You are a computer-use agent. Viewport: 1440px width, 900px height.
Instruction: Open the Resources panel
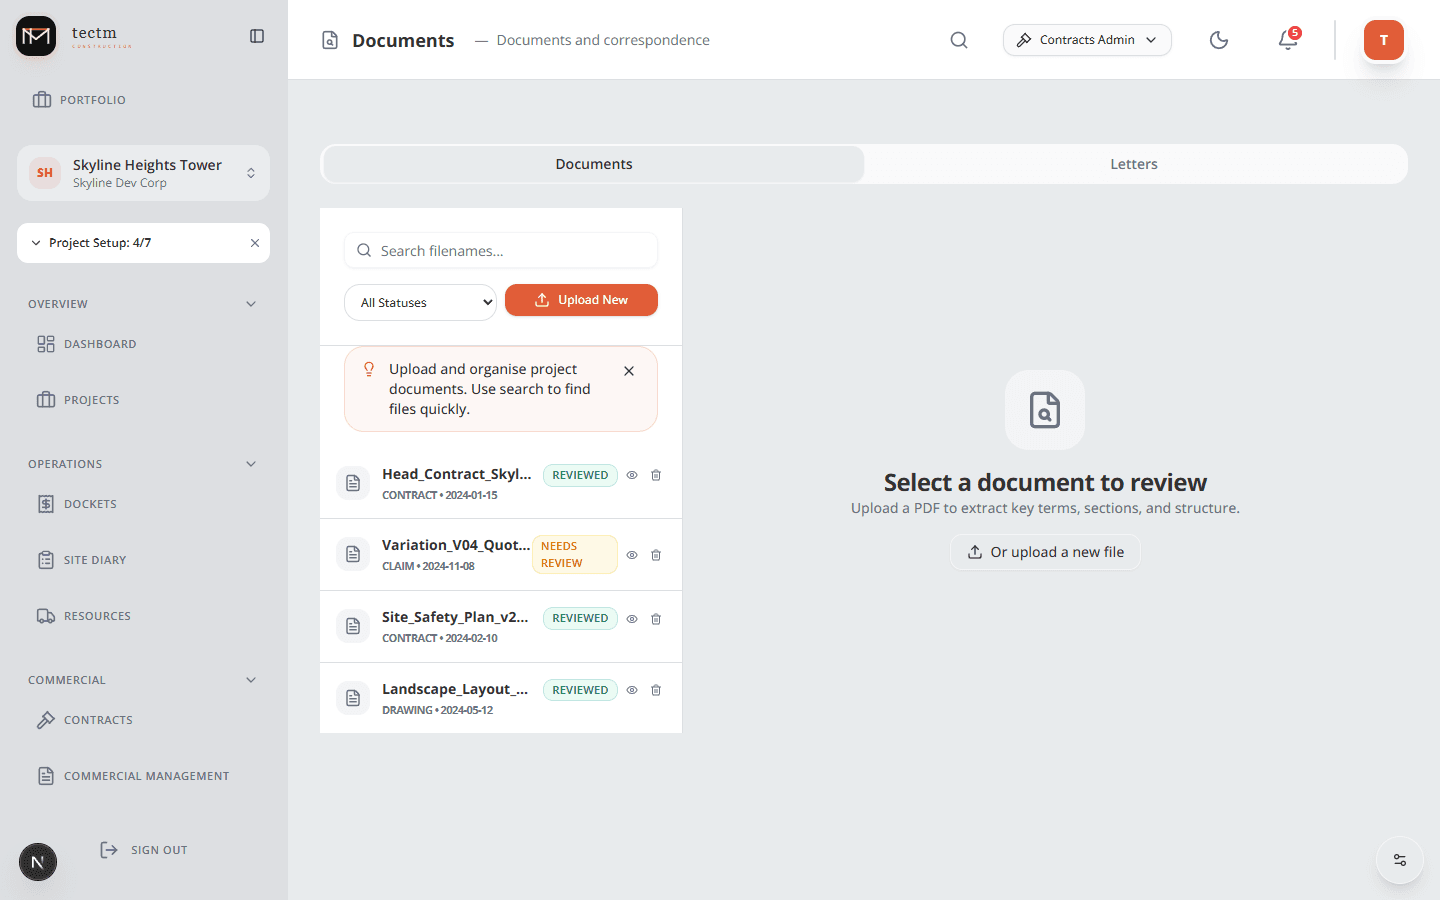97,615
